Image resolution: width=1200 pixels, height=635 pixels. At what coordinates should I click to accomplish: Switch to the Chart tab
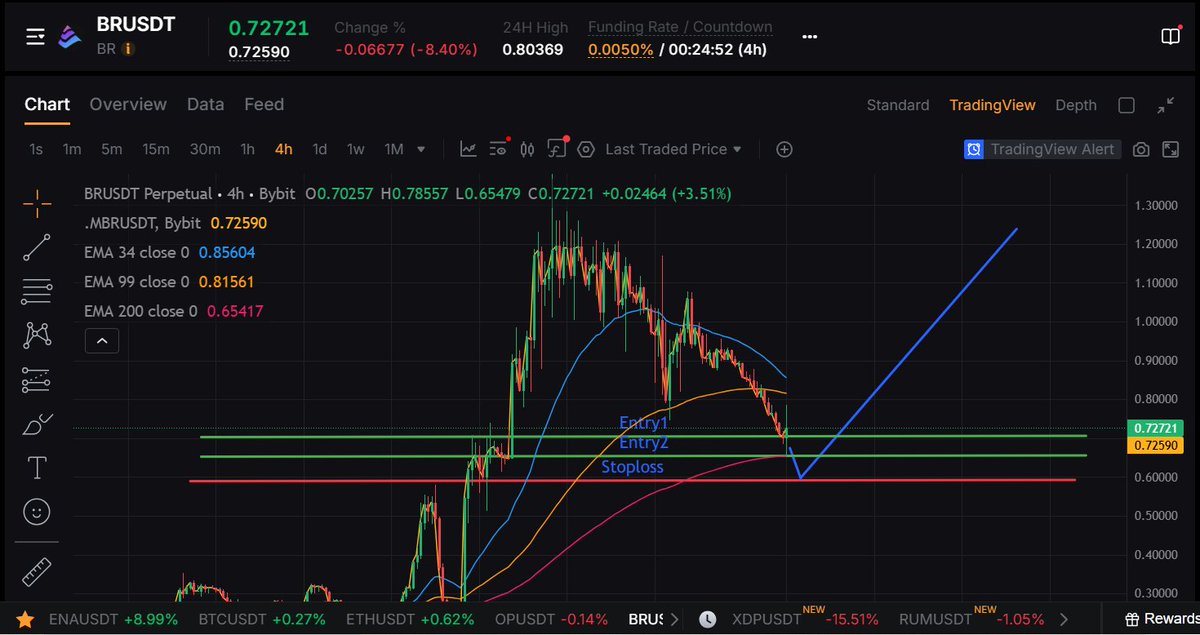pos(47,104)
